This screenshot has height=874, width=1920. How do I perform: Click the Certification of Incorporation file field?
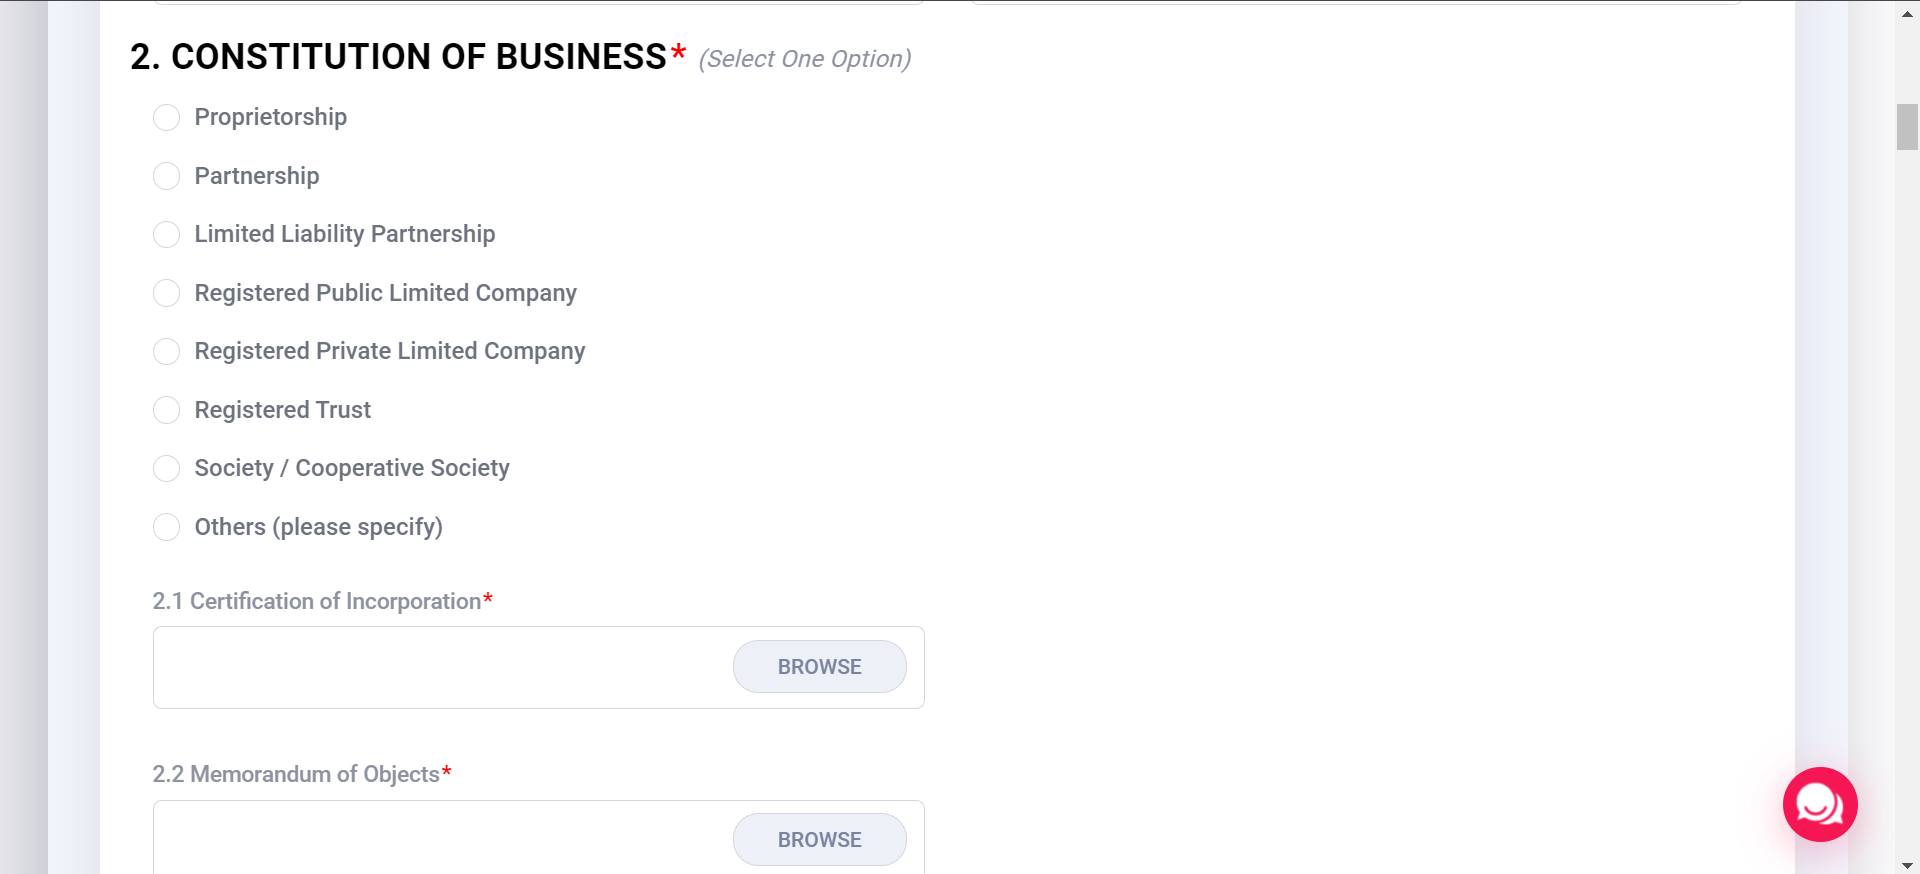430,667
